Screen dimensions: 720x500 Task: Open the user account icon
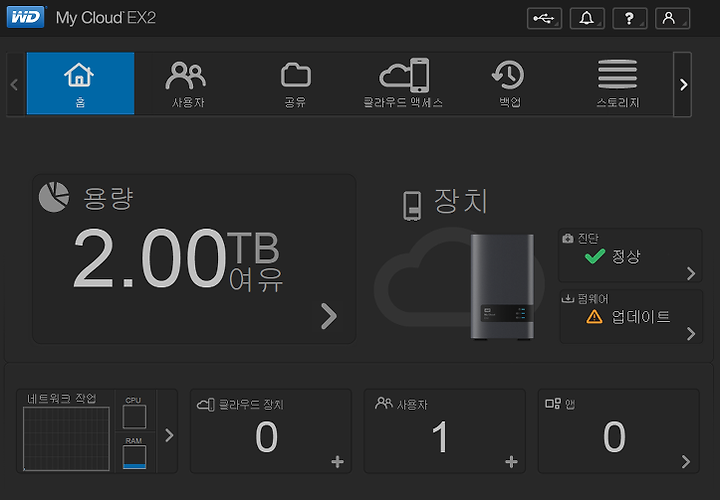pyautogui.click(x=672, y=18)
